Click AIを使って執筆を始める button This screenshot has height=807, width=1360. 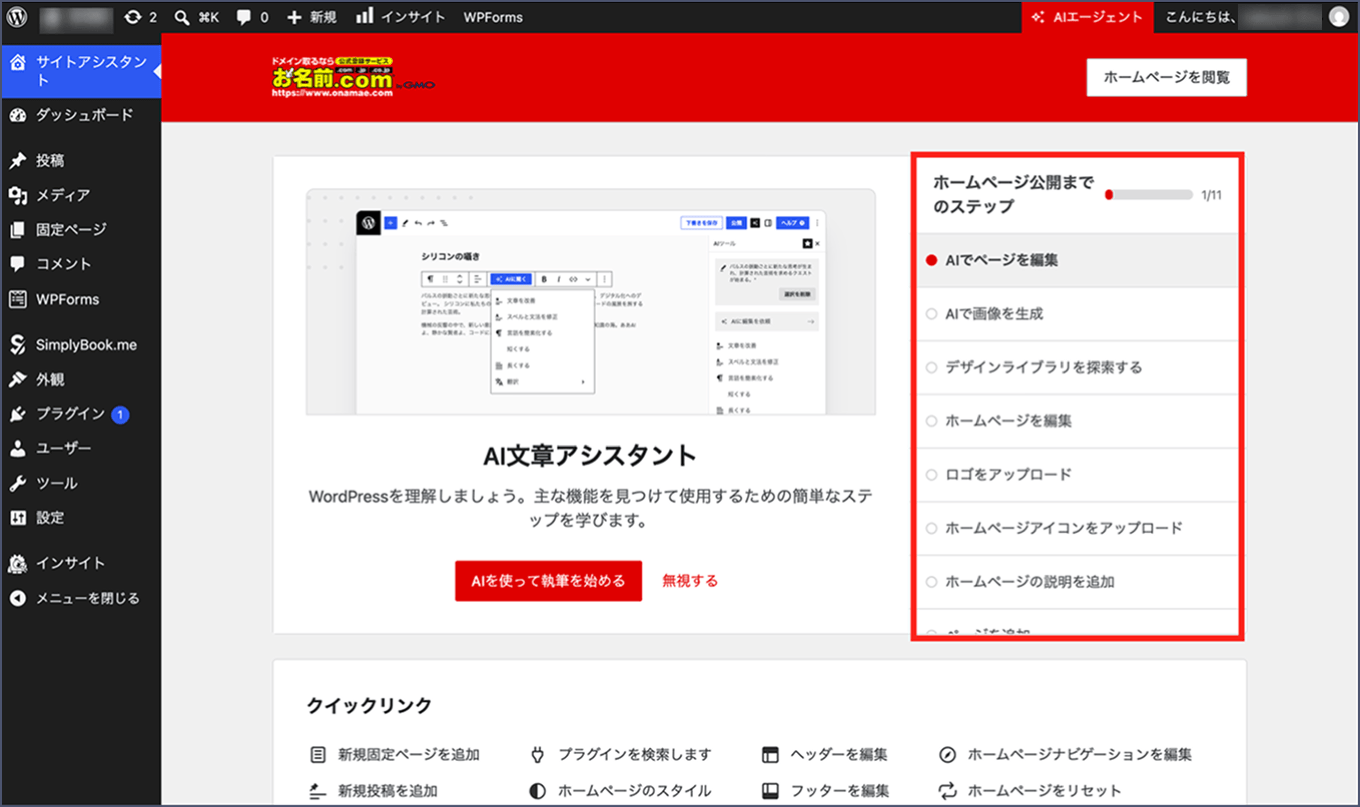pyautogui.click(x=548, y=581)
